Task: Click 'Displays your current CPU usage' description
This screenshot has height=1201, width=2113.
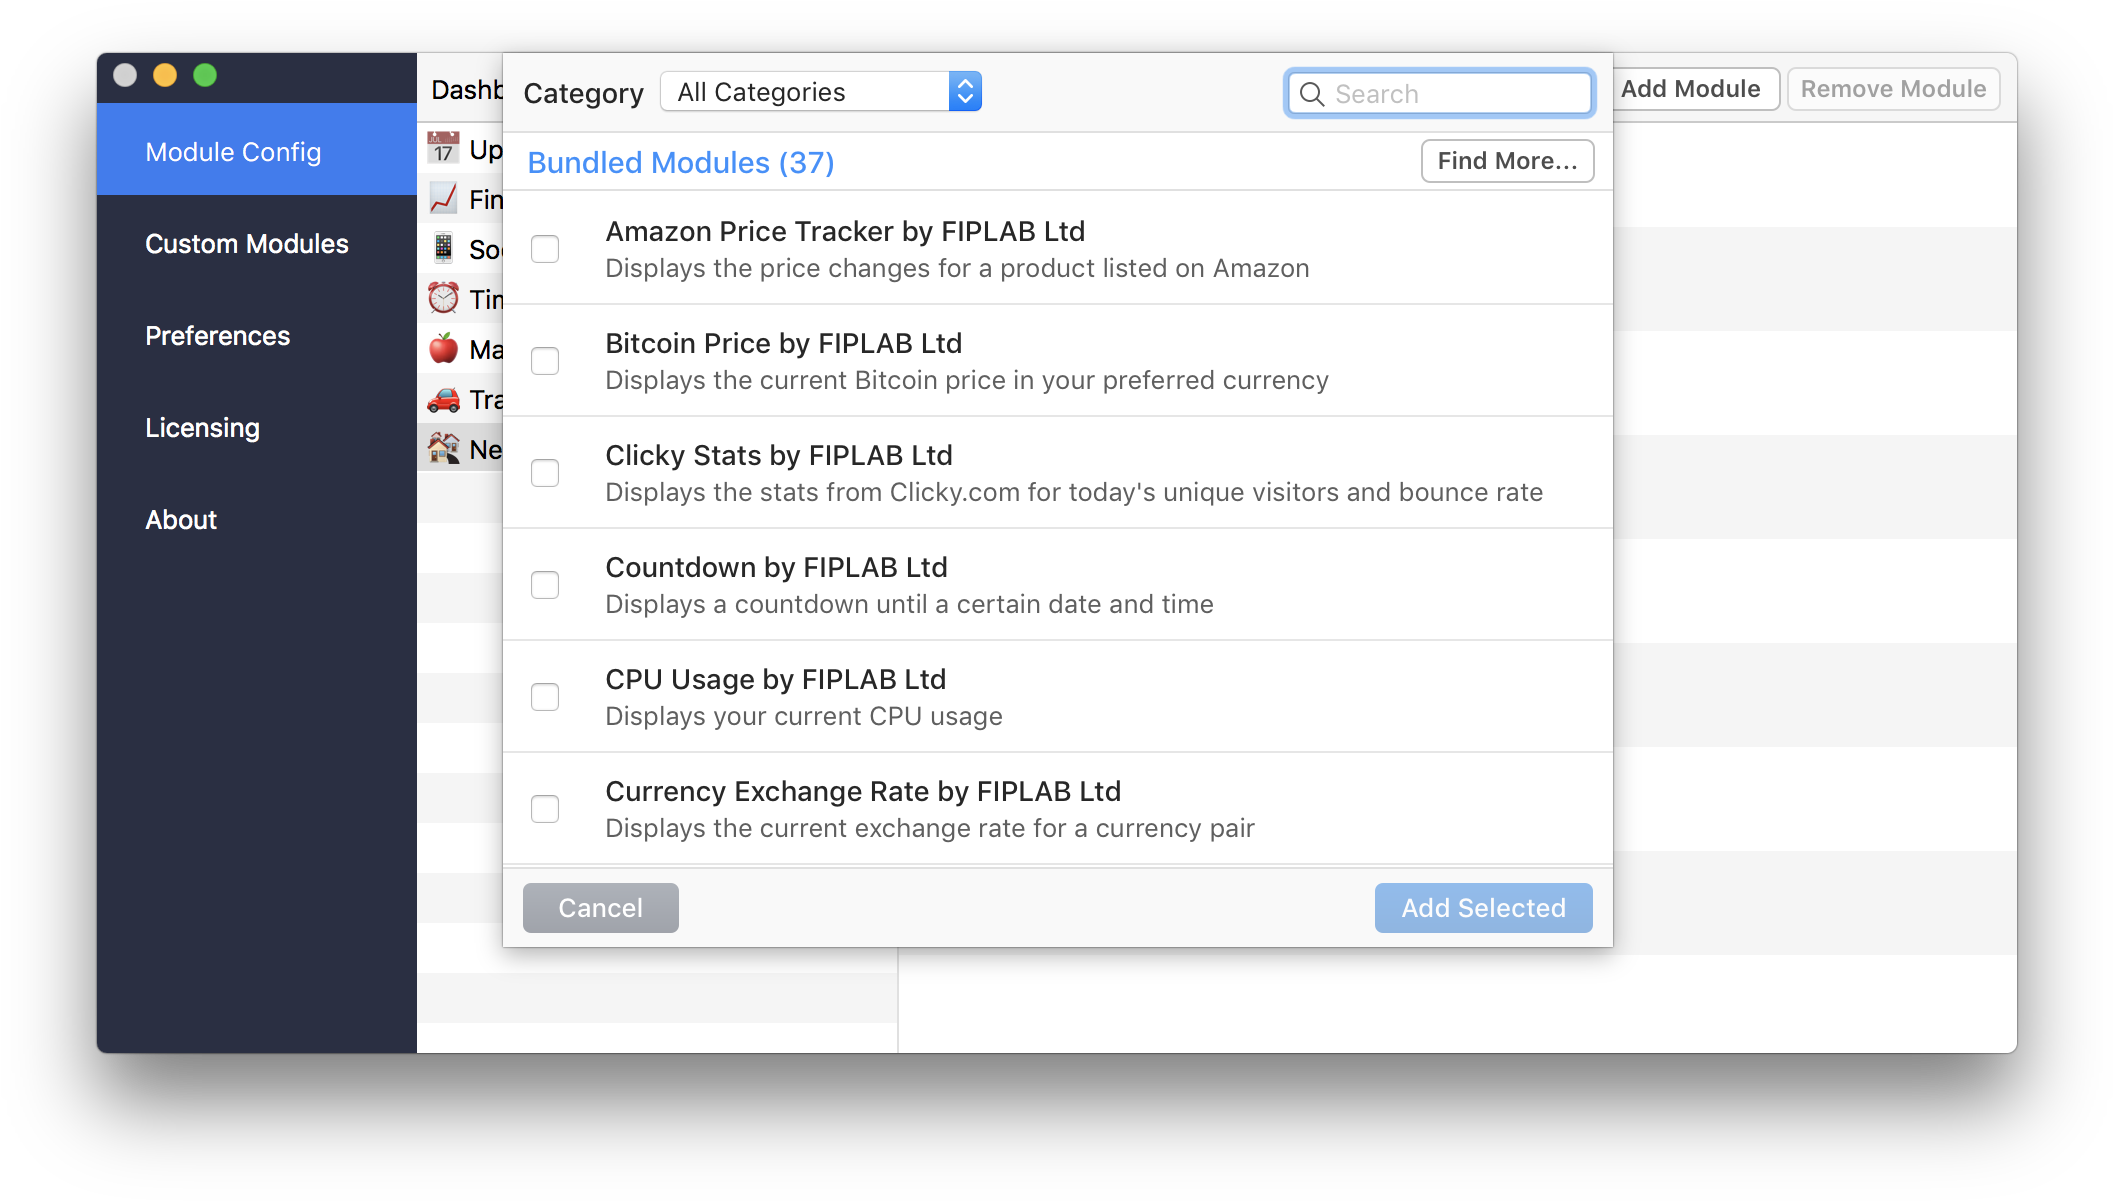Action: (804, 716)
